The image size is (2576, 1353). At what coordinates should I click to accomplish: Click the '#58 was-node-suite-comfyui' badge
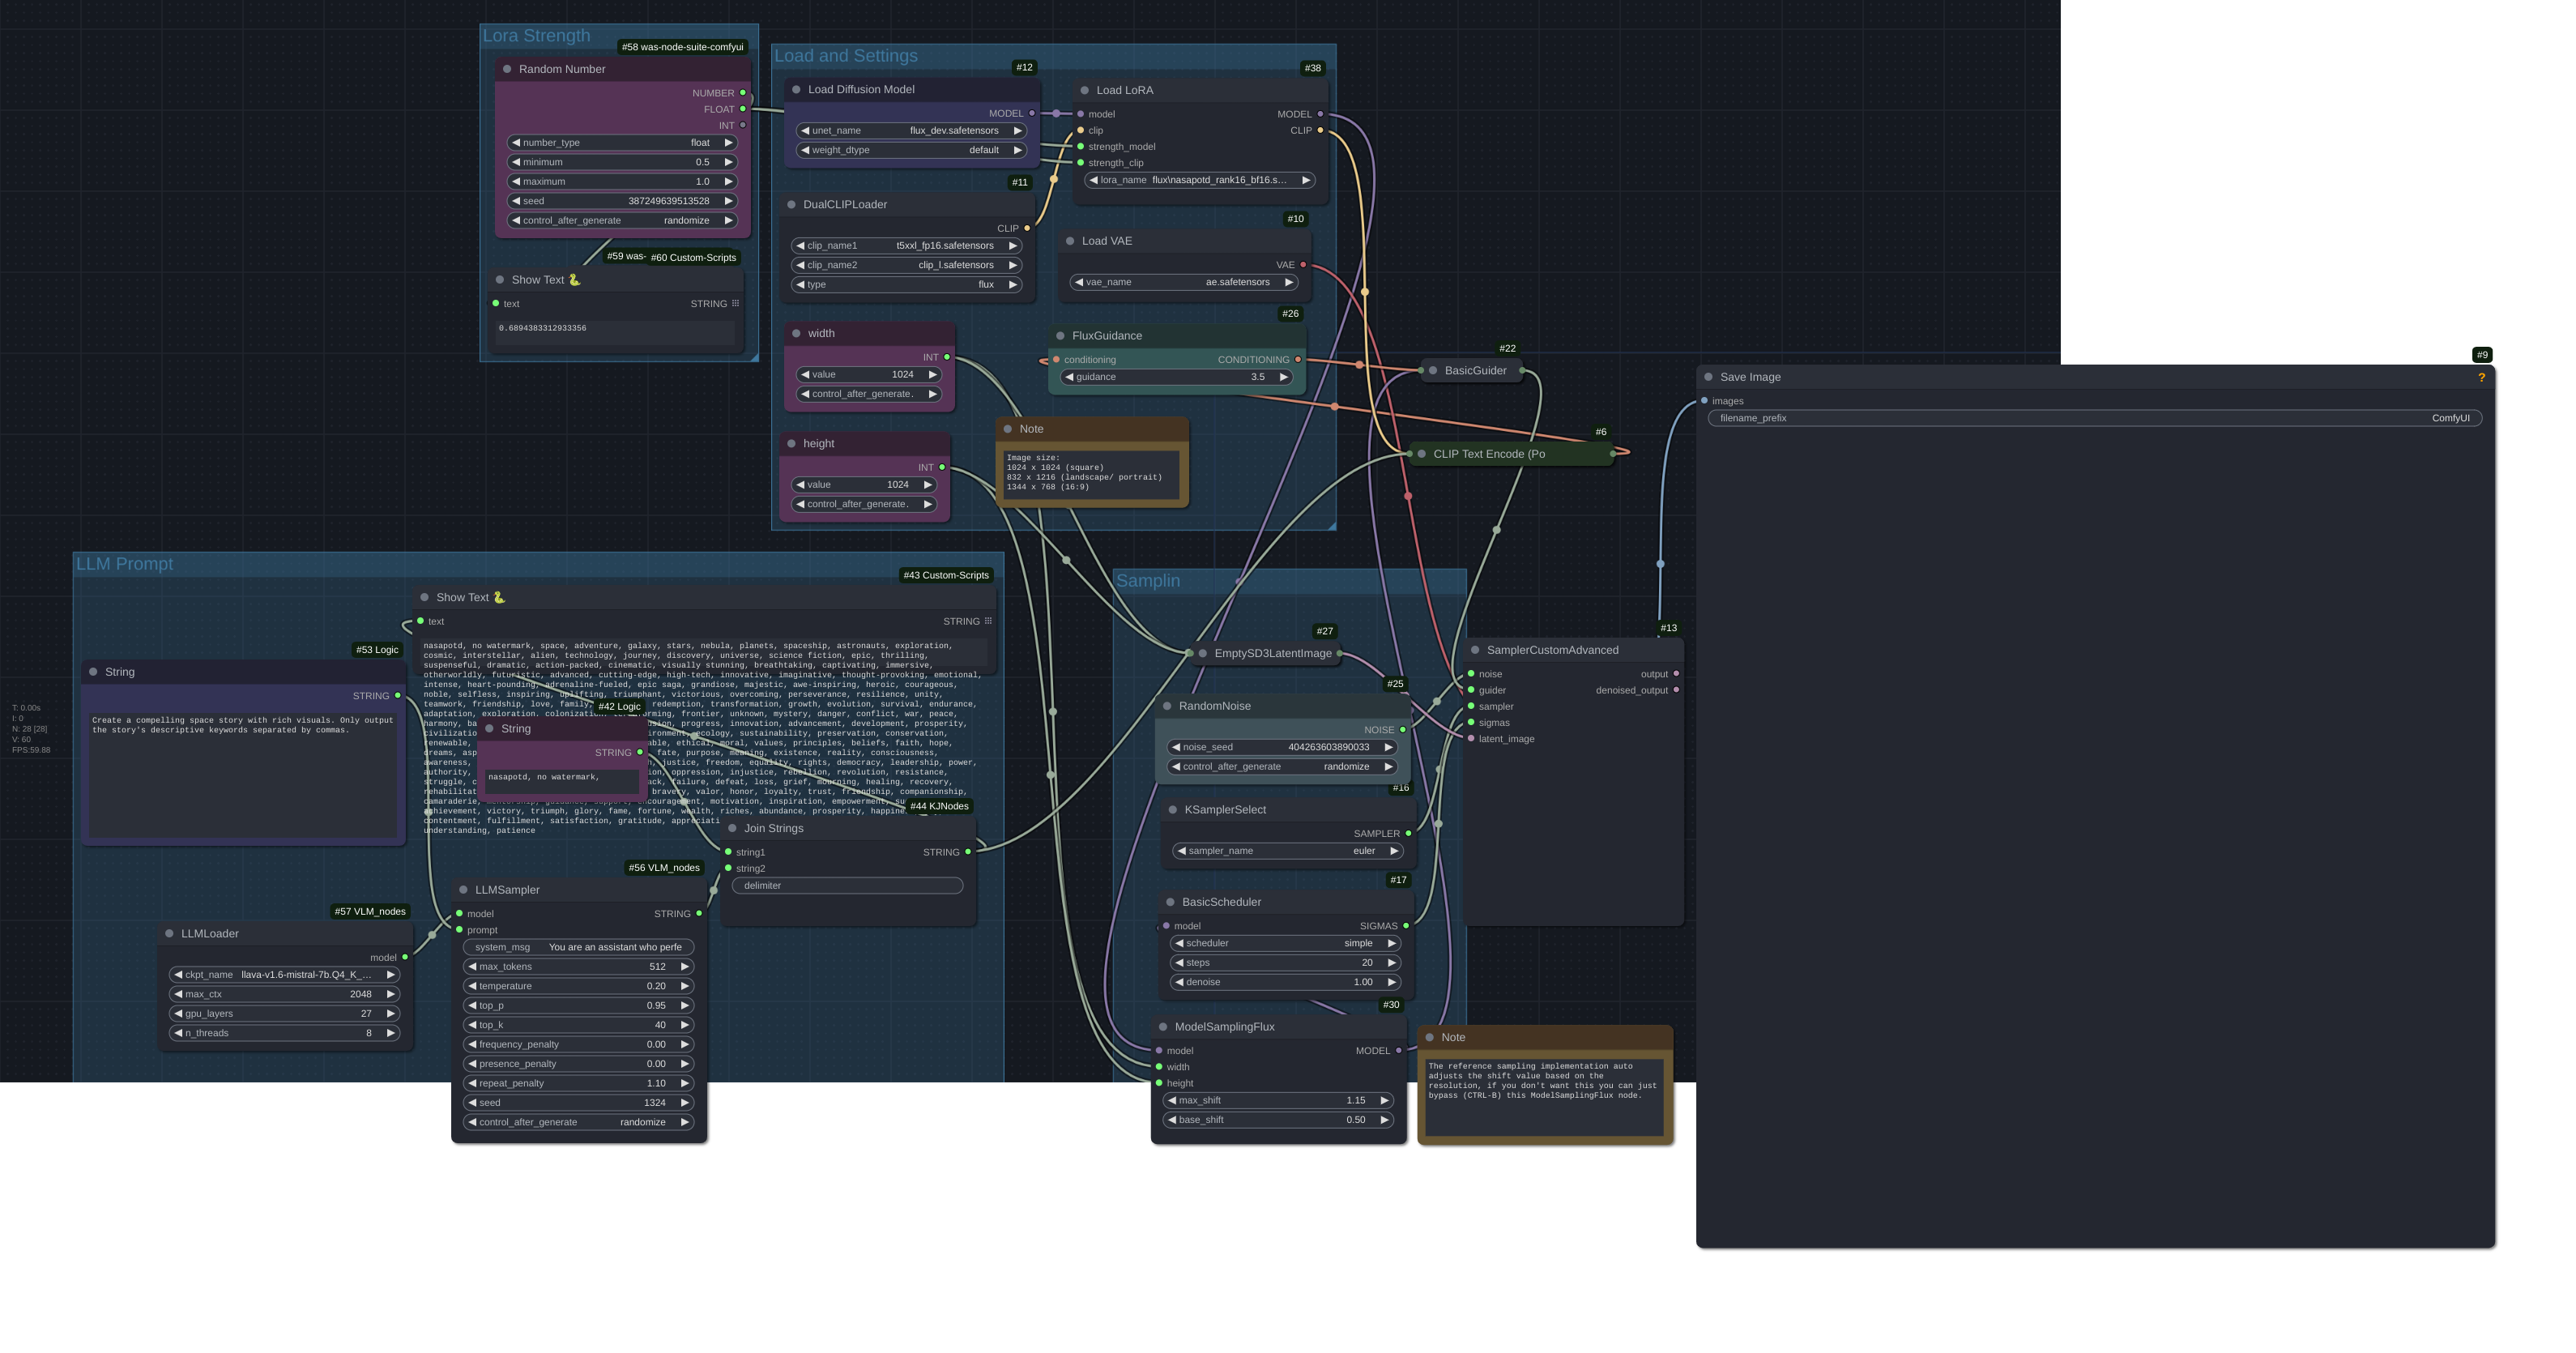682,47
